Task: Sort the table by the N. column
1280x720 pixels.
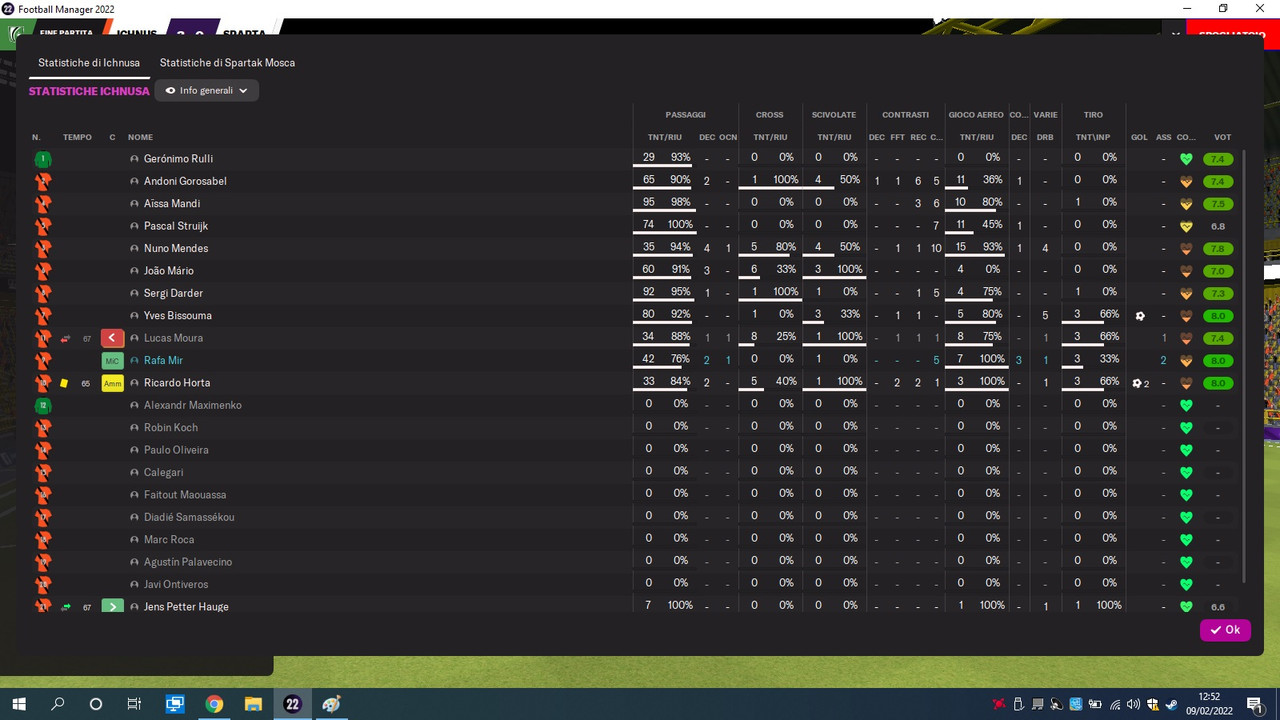Action: coord(36,137)
